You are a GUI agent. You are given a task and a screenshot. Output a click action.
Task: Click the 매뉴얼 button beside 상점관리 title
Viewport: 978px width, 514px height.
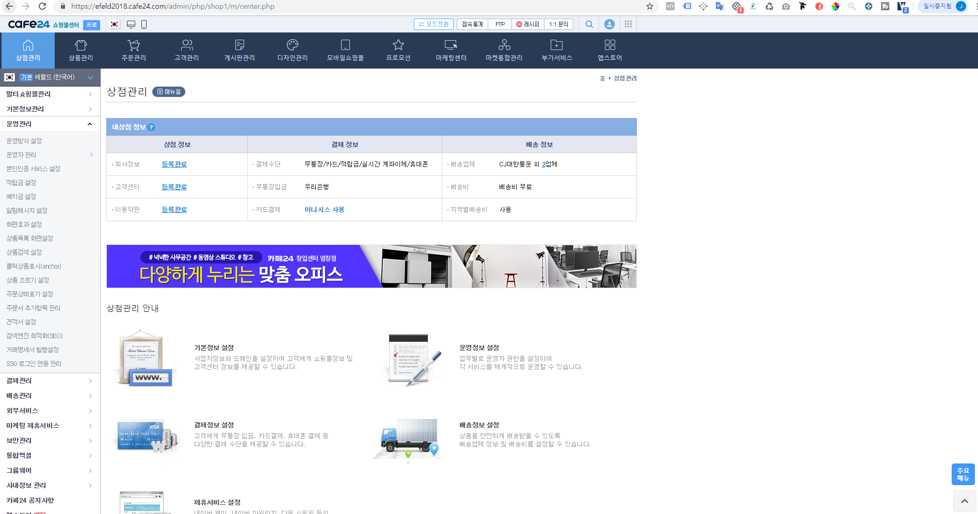click(168, 92)
